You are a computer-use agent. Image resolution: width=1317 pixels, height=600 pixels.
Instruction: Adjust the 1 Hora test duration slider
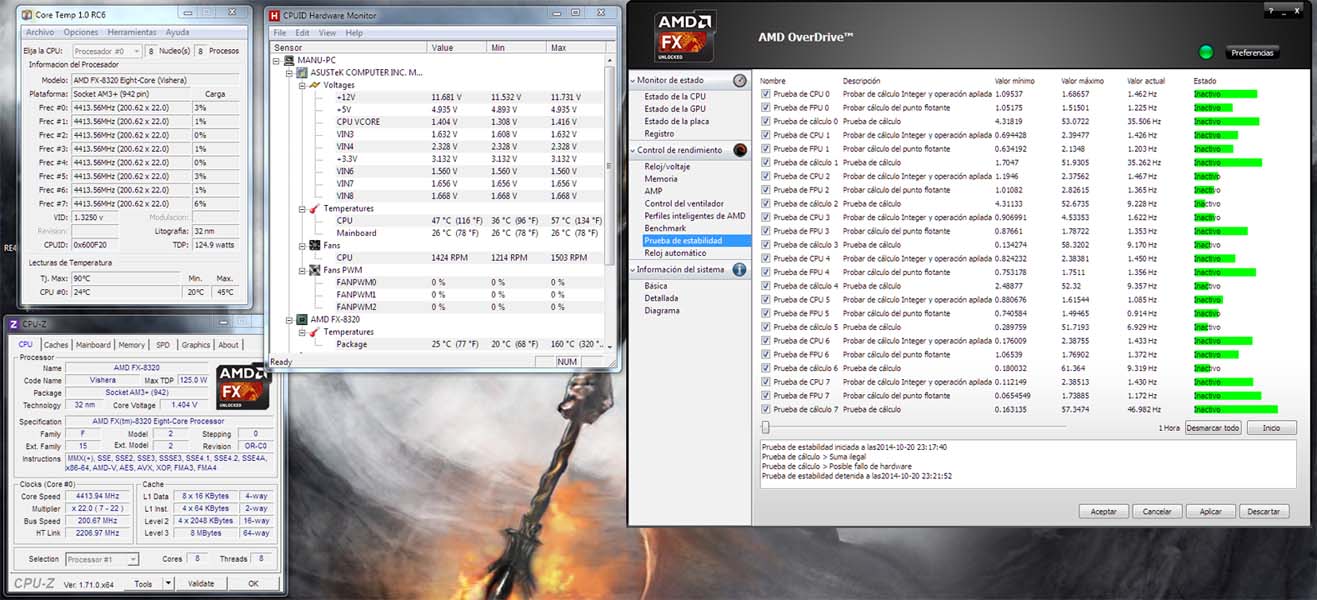pyautogui.click(x=766, y=428)
